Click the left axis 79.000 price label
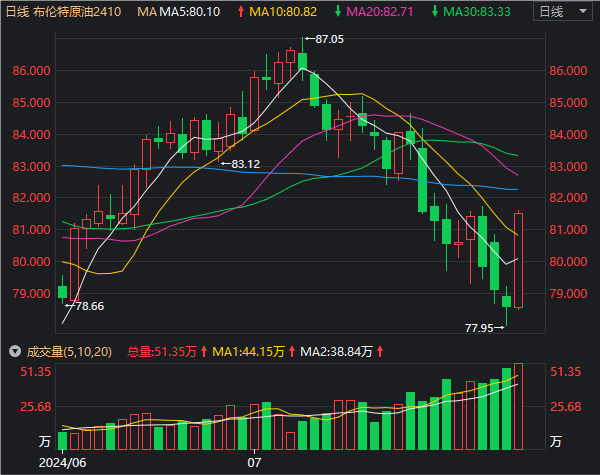Viewport: 600px width, 475px height. pos(31,294)
